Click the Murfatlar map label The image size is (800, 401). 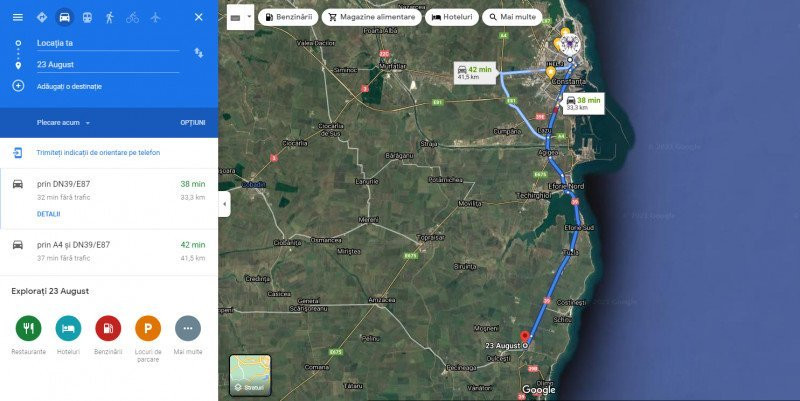[x=393, y=66]
